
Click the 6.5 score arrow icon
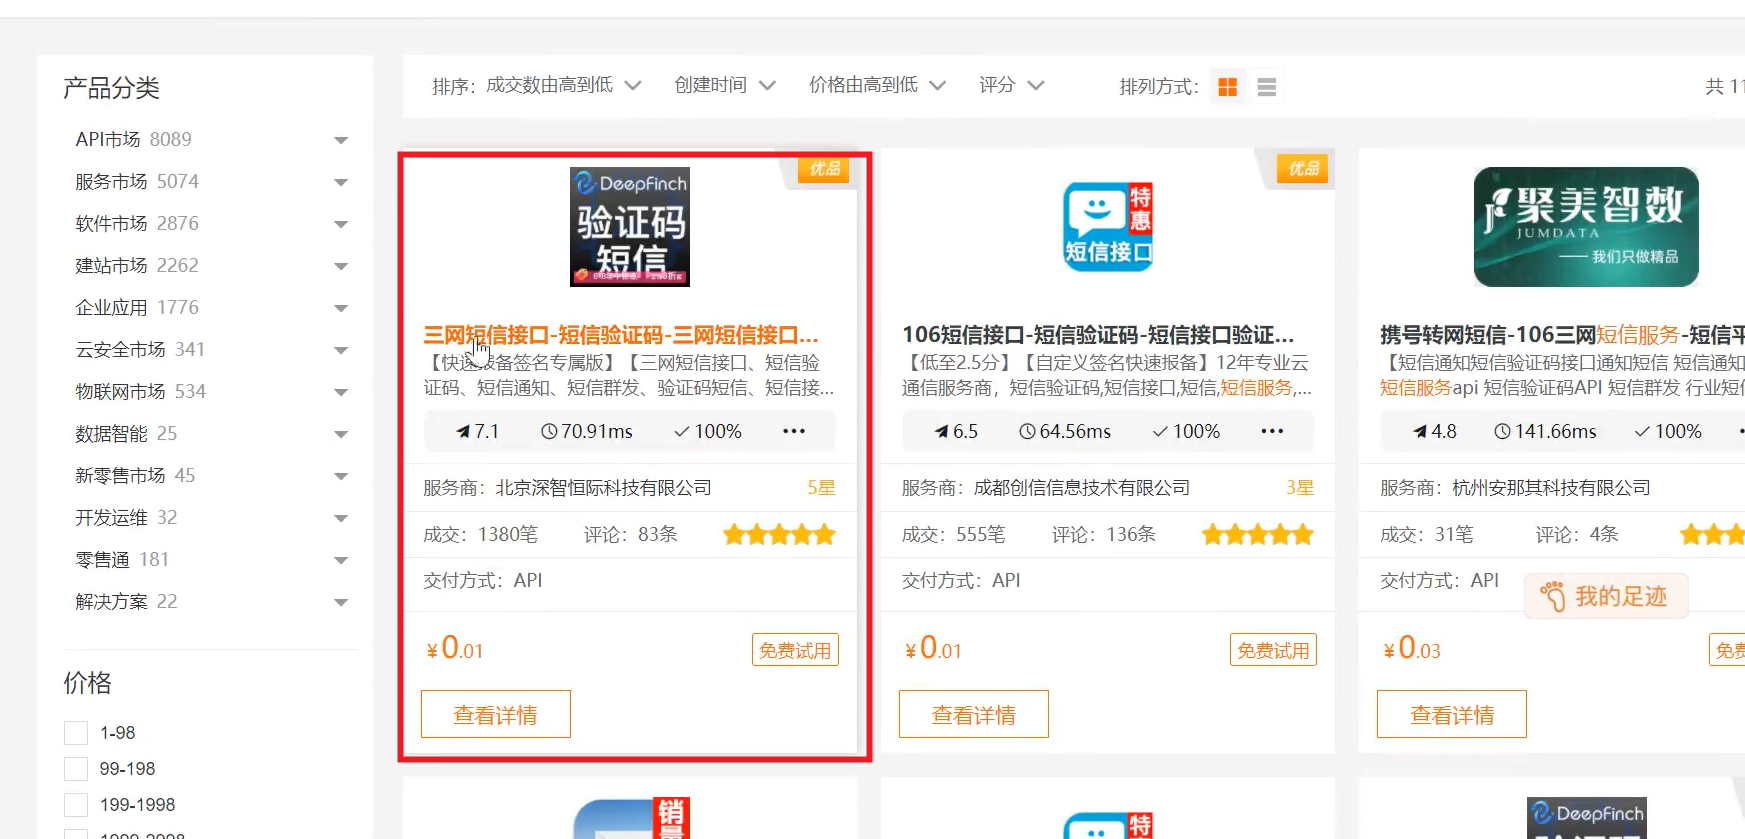tap(942, 432)
